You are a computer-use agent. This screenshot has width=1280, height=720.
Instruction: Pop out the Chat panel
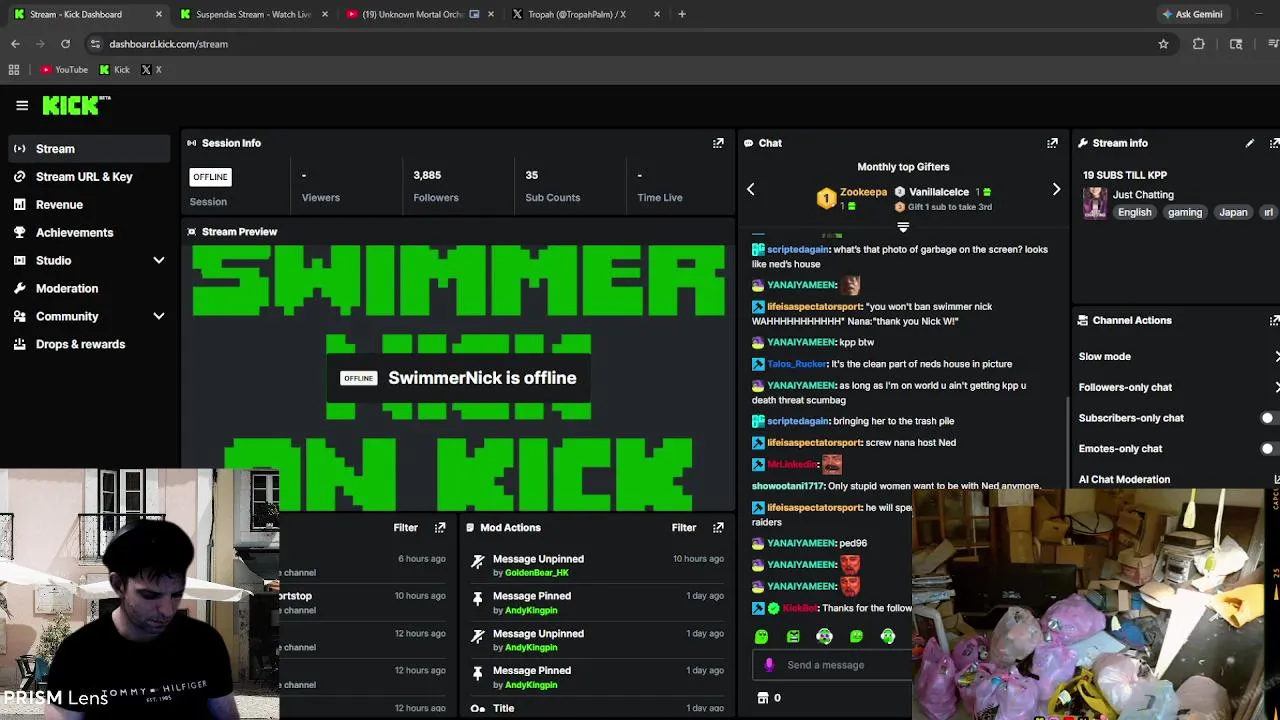(x=1052, y=143)
